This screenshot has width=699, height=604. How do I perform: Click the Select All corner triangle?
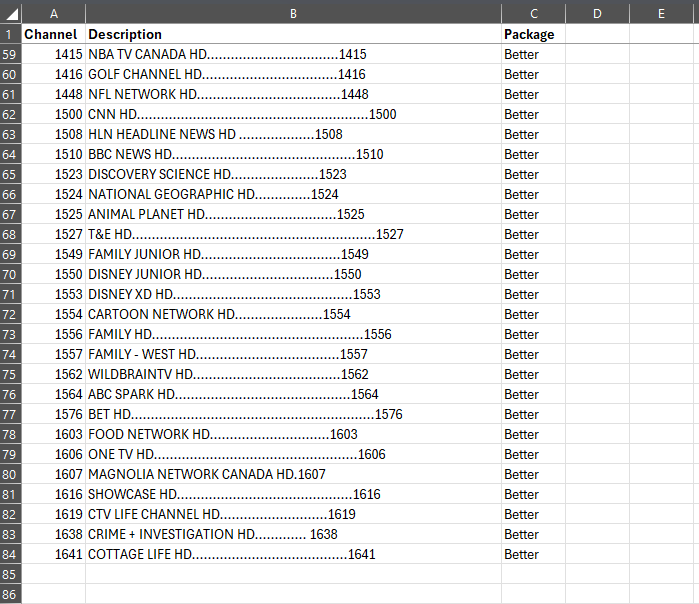click(x=10, y=13)
